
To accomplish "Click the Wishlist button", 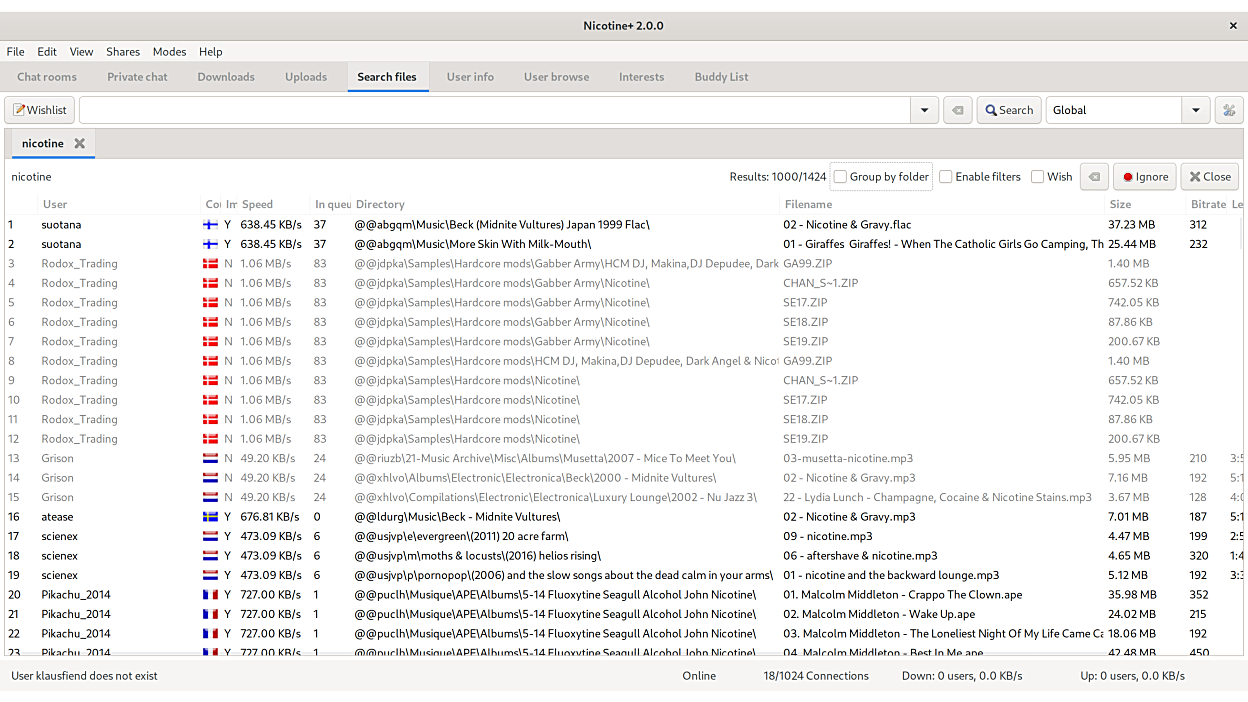I will pyautogui.click(x=40, y=110).
